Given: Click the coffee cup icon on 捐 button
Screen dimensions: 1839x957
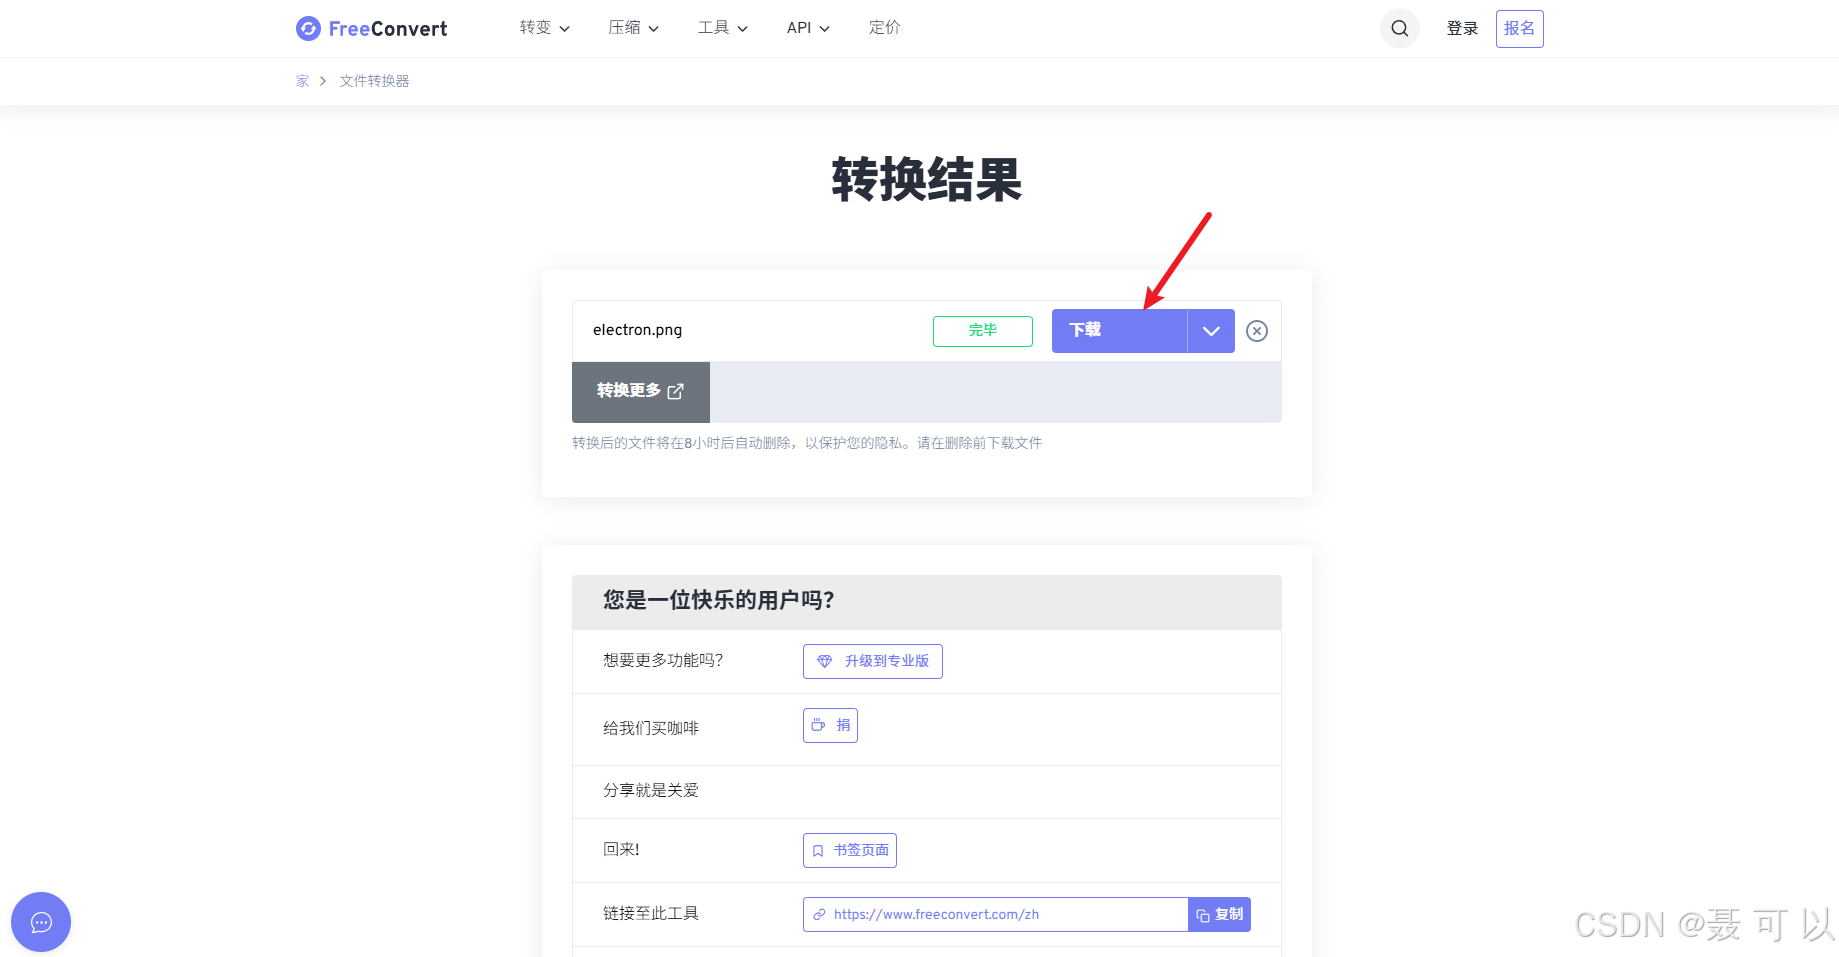Looking at the screenshot, I should click(818, 725).
